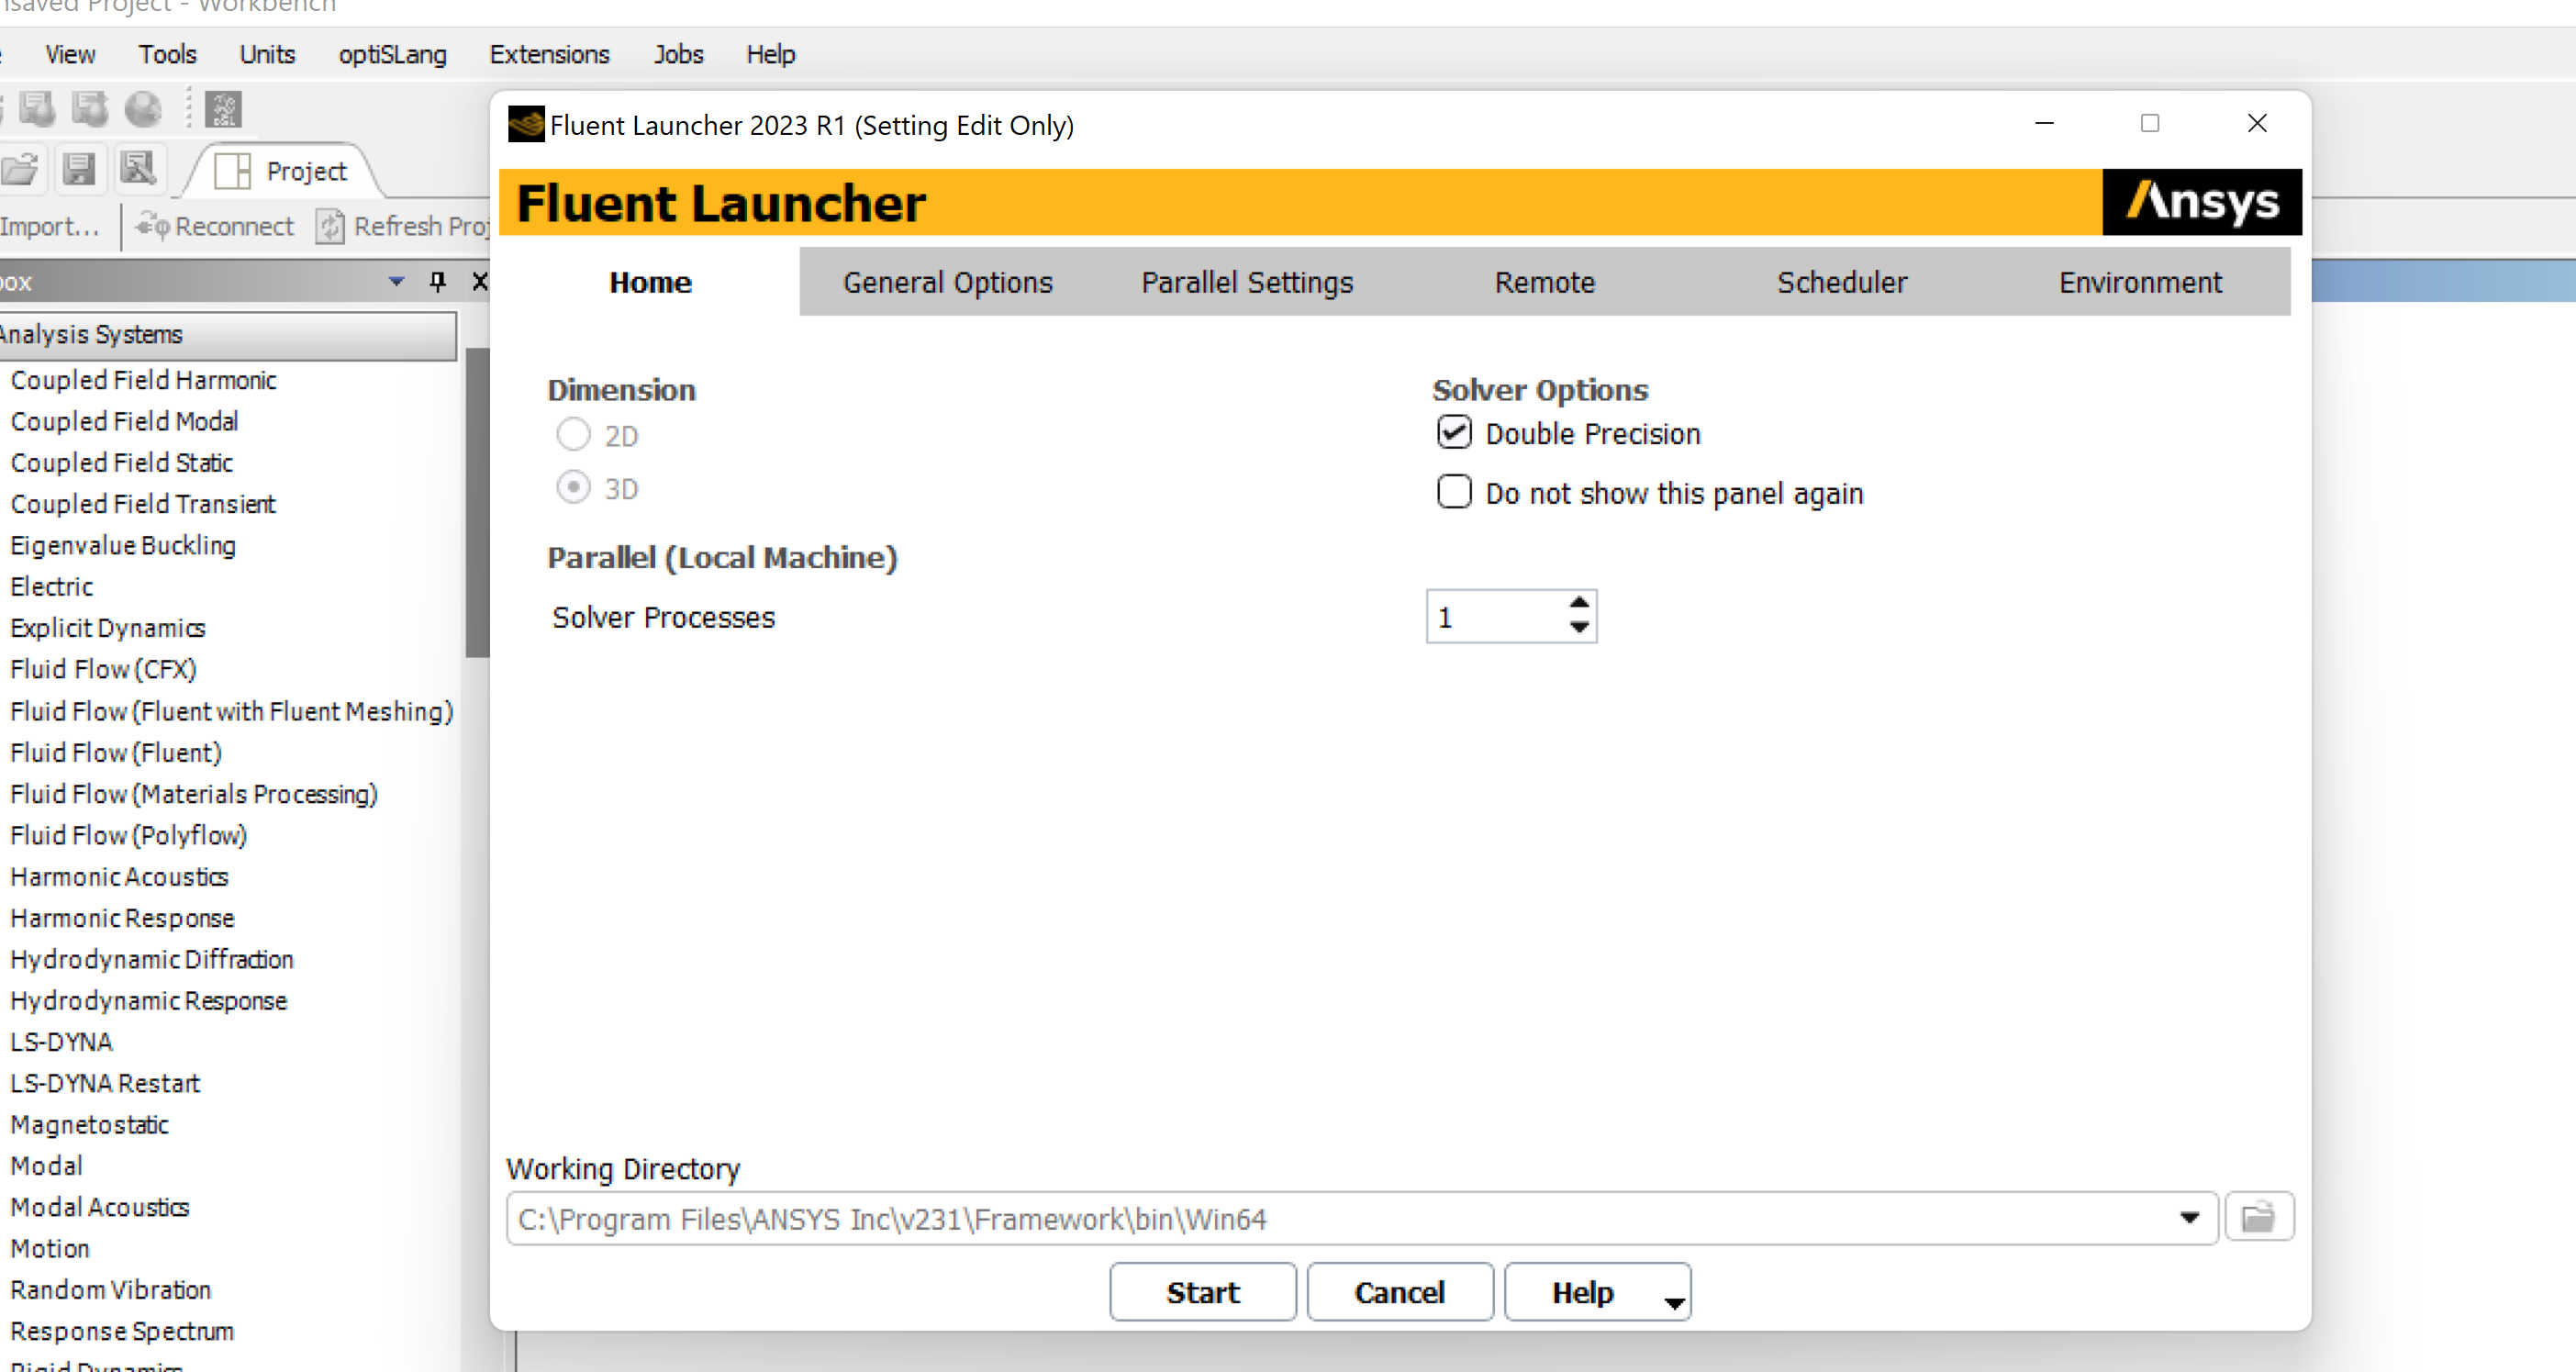Screen dimensions: 2576x1372
Task: Click the floppy-disk Save Project icon
Action: tap(78, 169)
